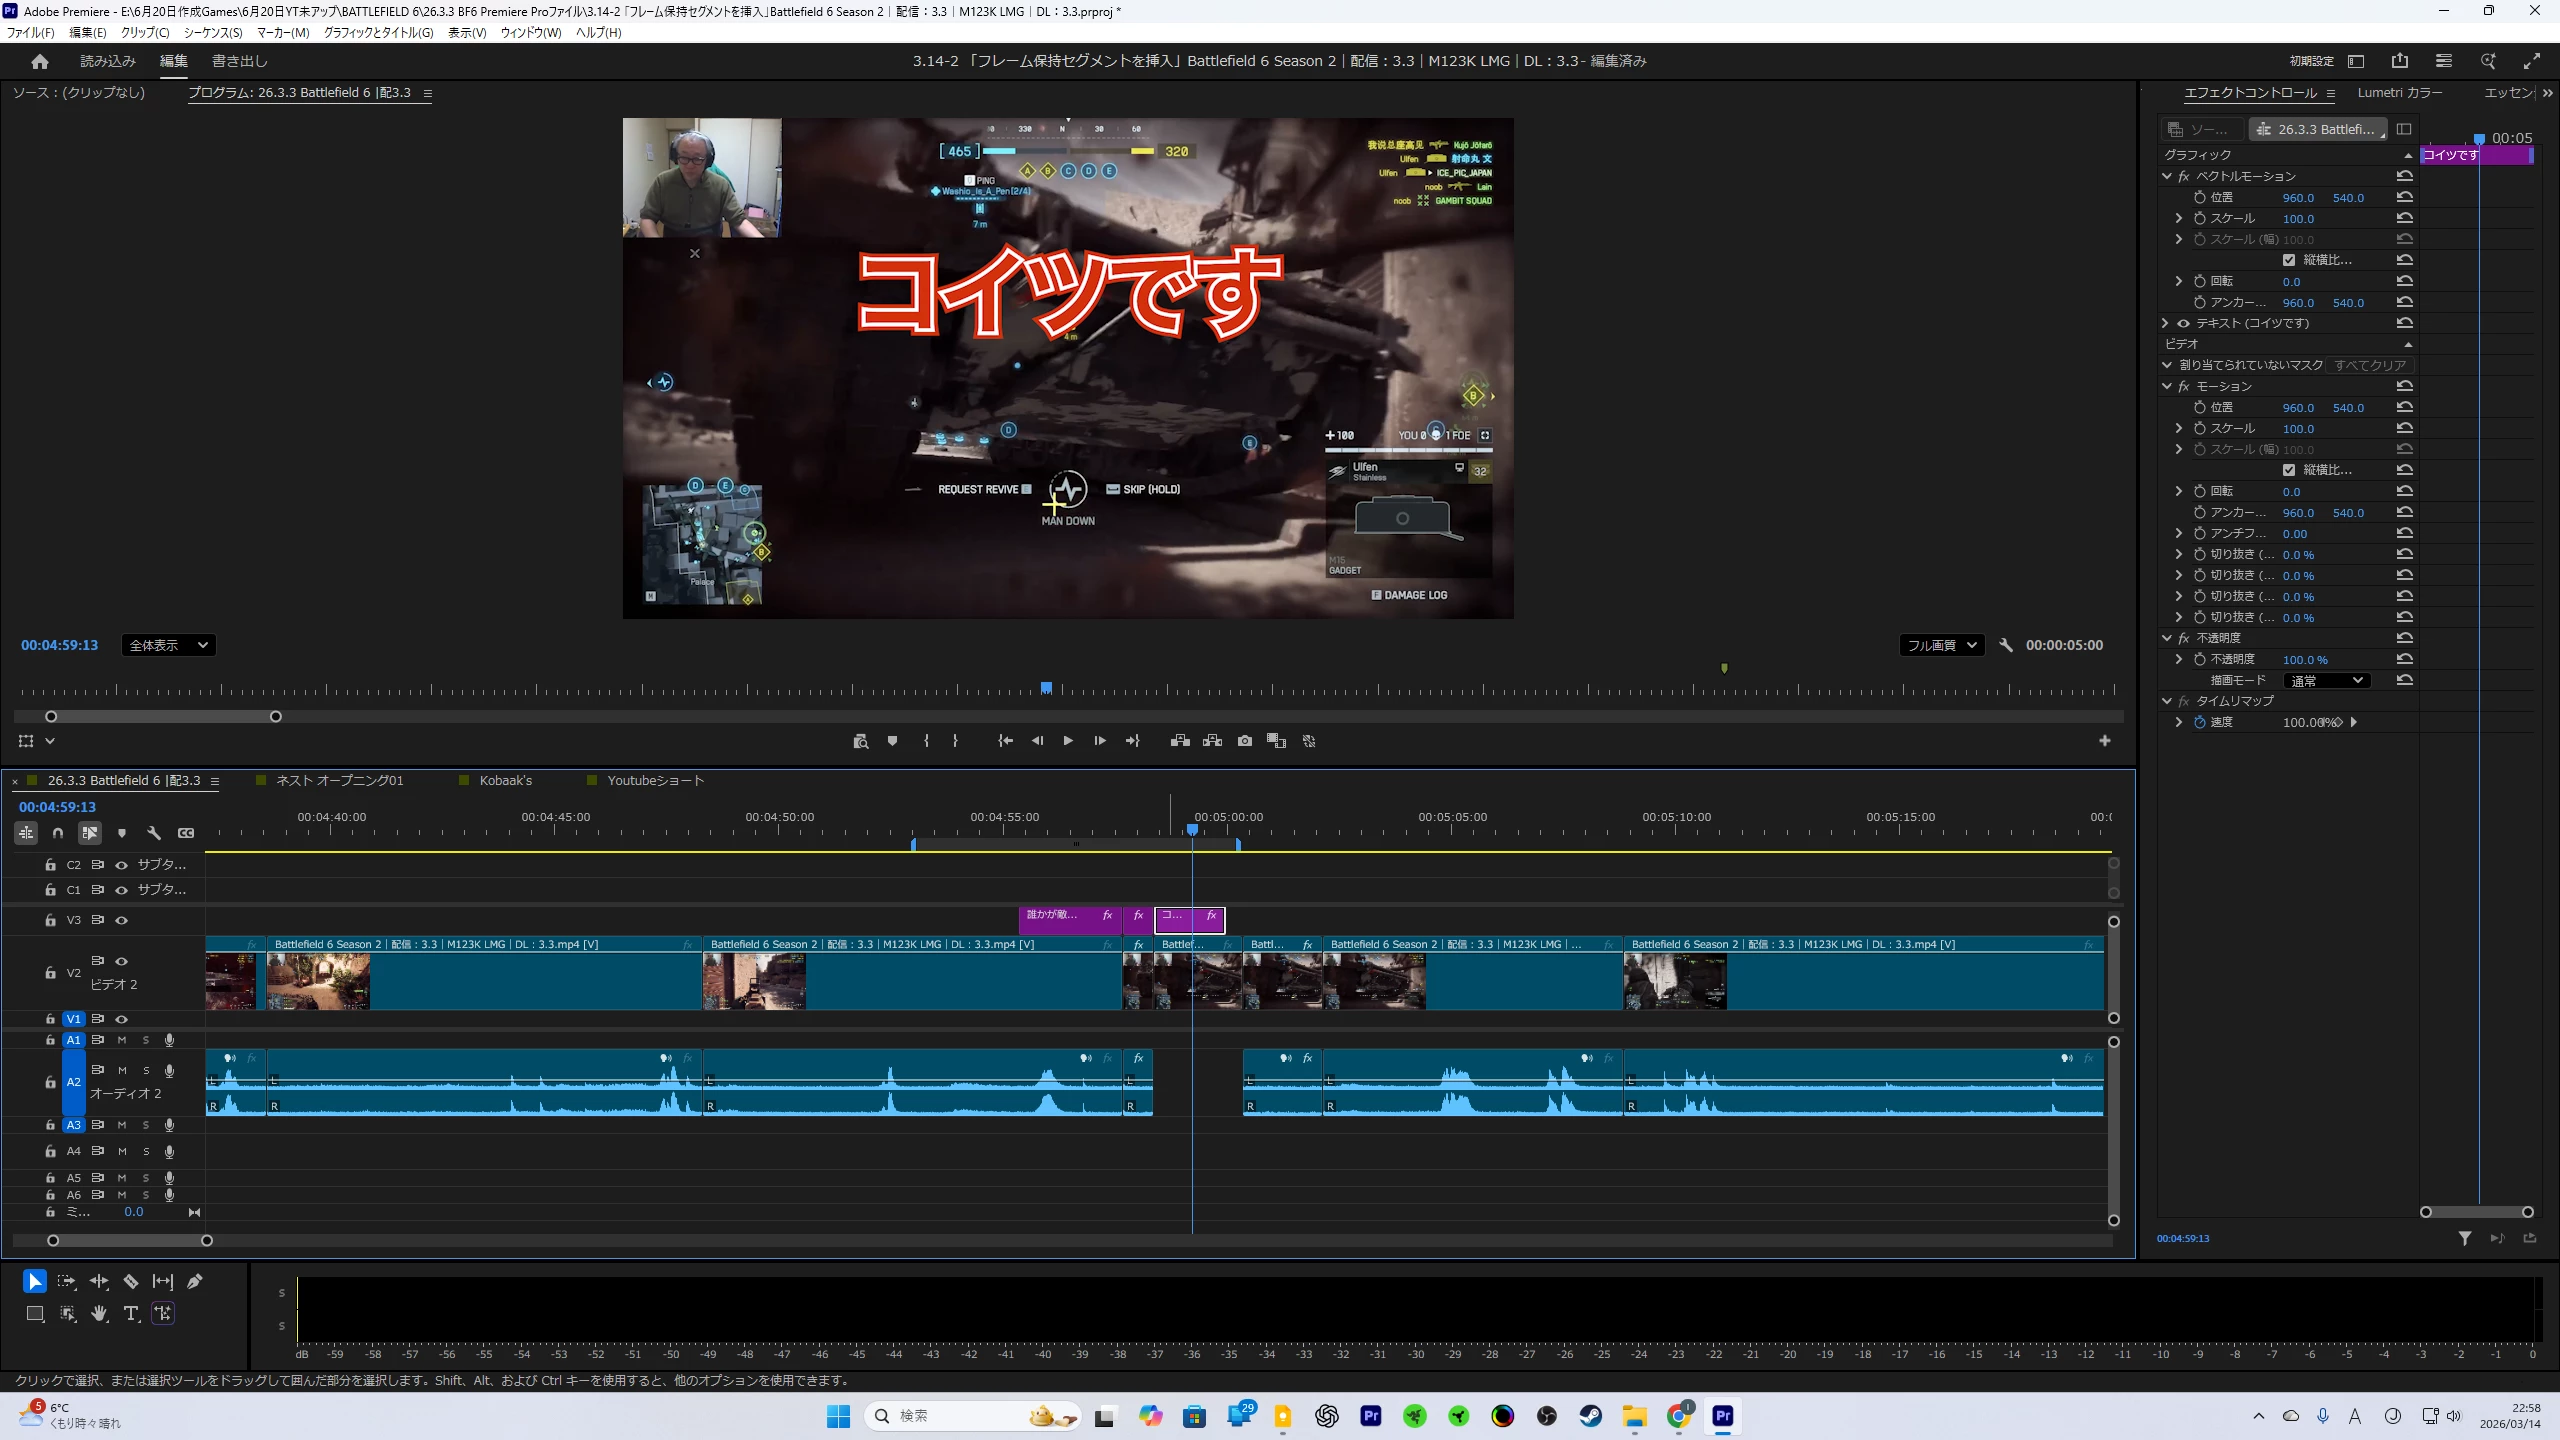
Task: Click the すべてクリア button
Action: click(x=2369, y=365)
